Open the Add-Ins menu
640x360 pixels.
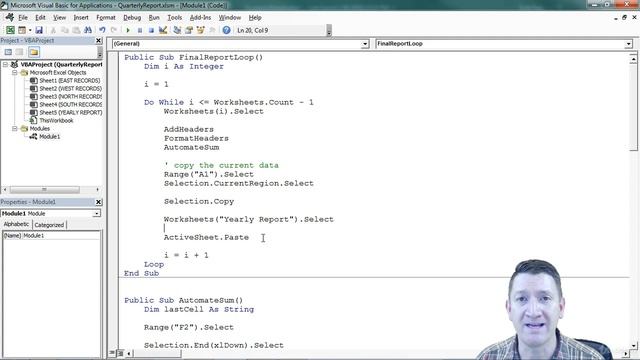coord(200,18)
